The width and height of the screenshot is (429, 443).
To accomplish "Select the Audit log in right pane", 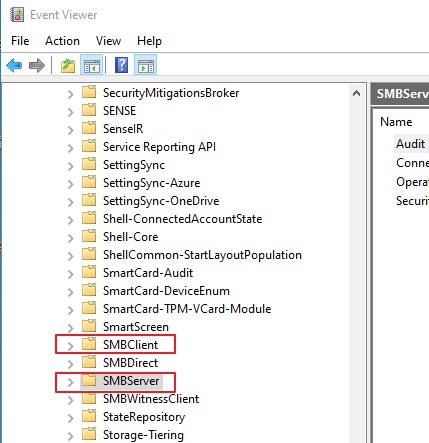I will 411,144.
